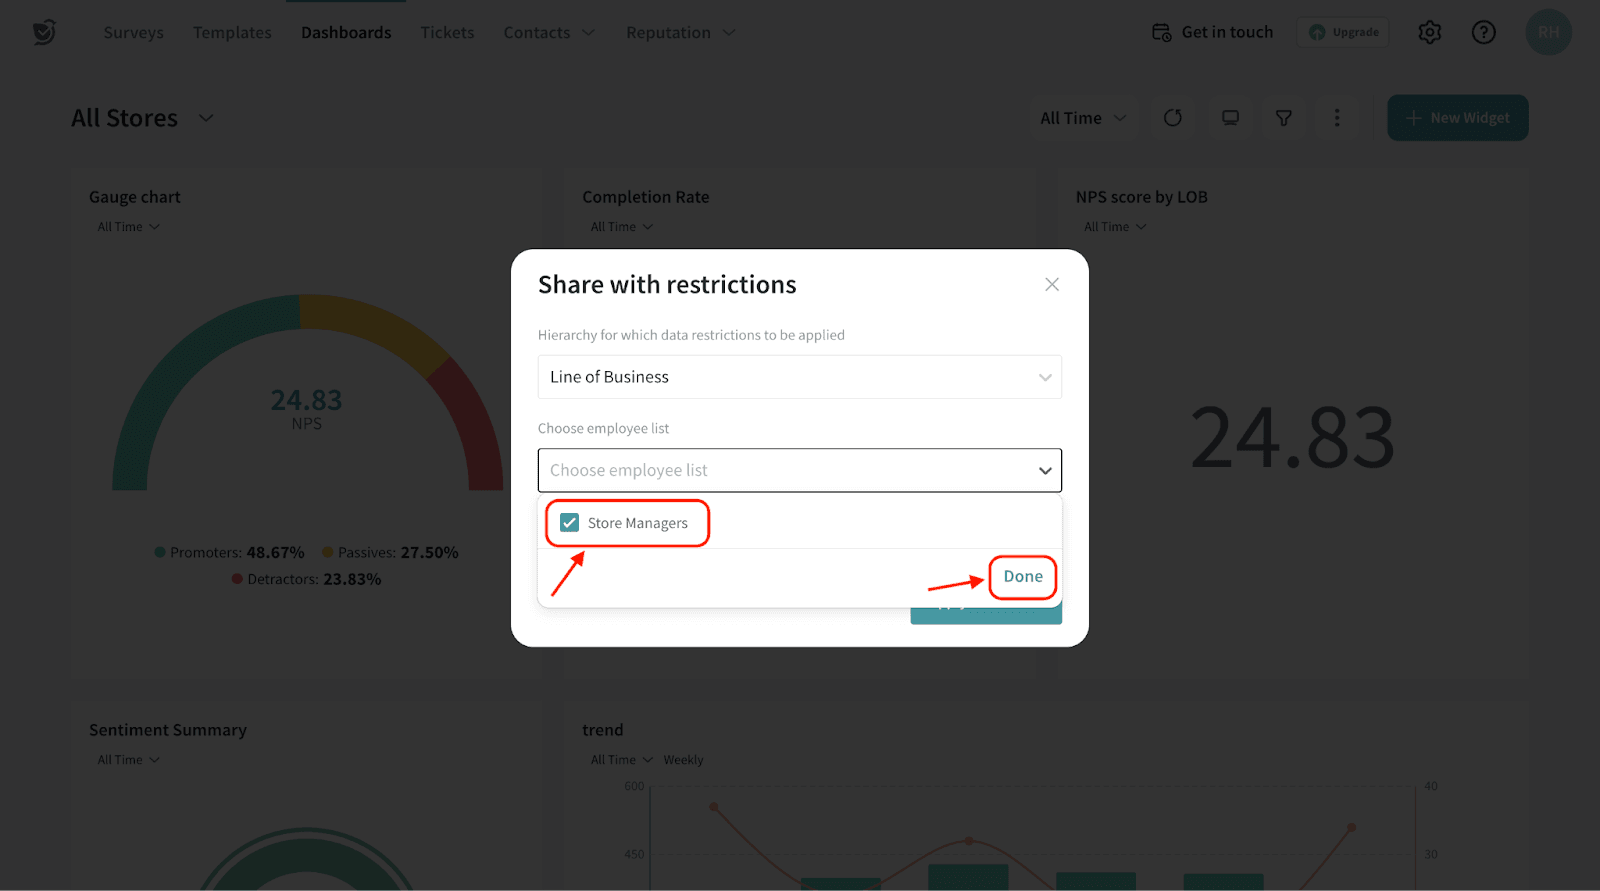Click Get in touch link

1212,32
